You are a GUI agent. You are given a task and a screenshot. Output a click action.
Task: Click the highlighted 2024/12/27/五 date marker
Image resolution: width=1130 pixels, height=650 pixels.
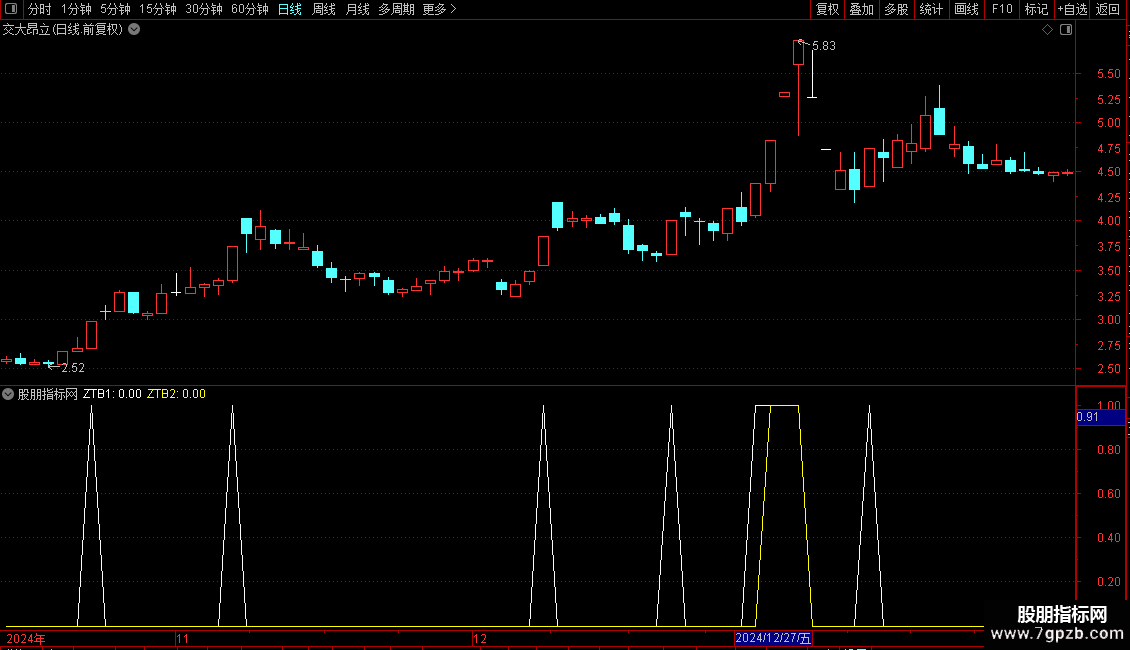tap(773, 638)
